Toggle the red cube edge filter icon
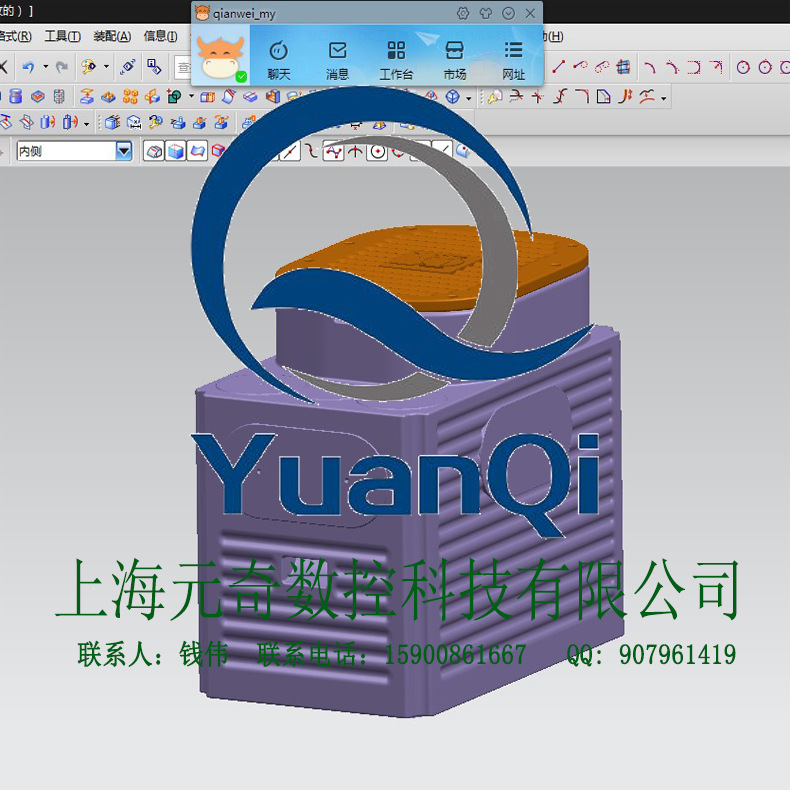Viewport: 790px width, 790px height. point(217,151)
